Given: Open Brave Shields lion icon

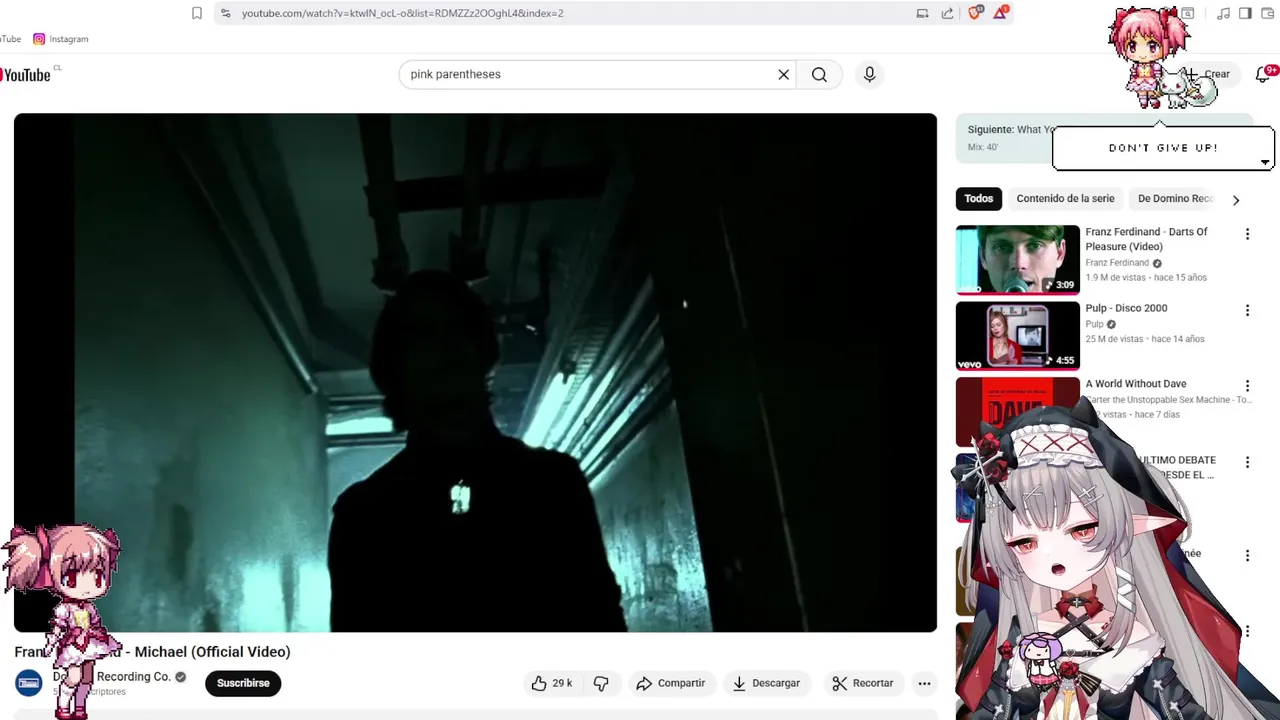Looking at the screenshot, I should [x=975, y=13].
